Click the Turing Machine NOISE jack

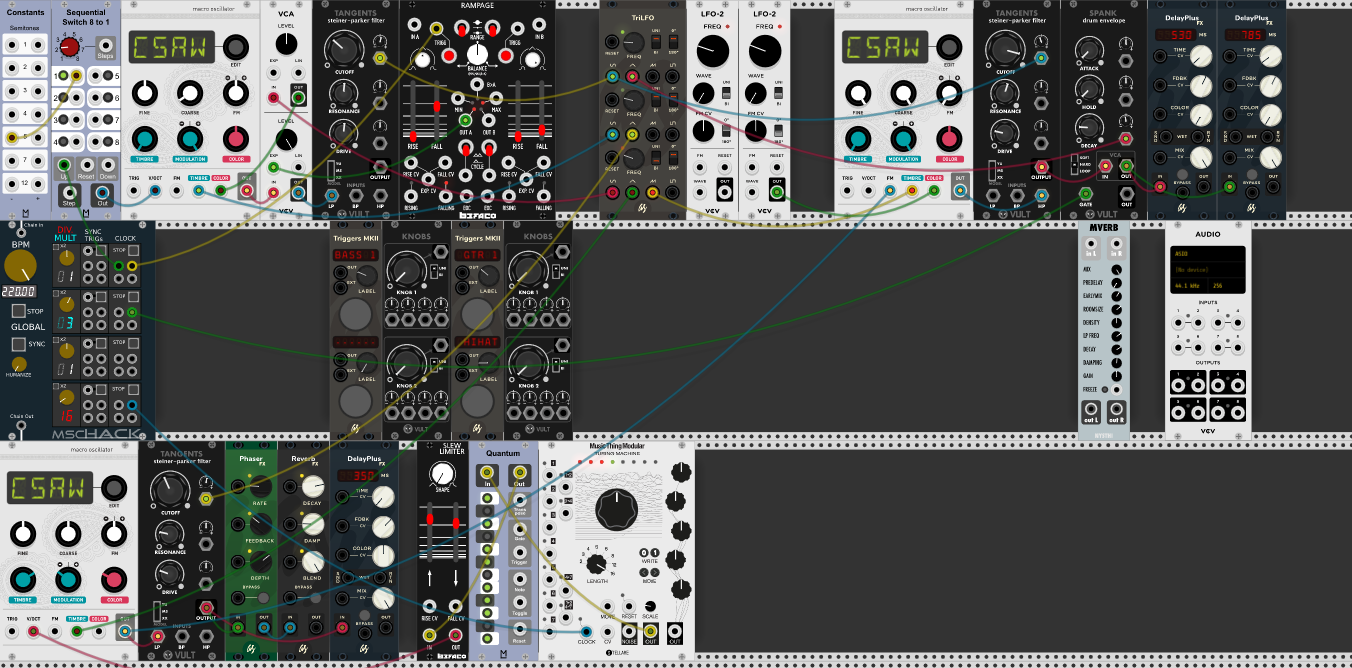pyautogui.click(x=629, y=632)
